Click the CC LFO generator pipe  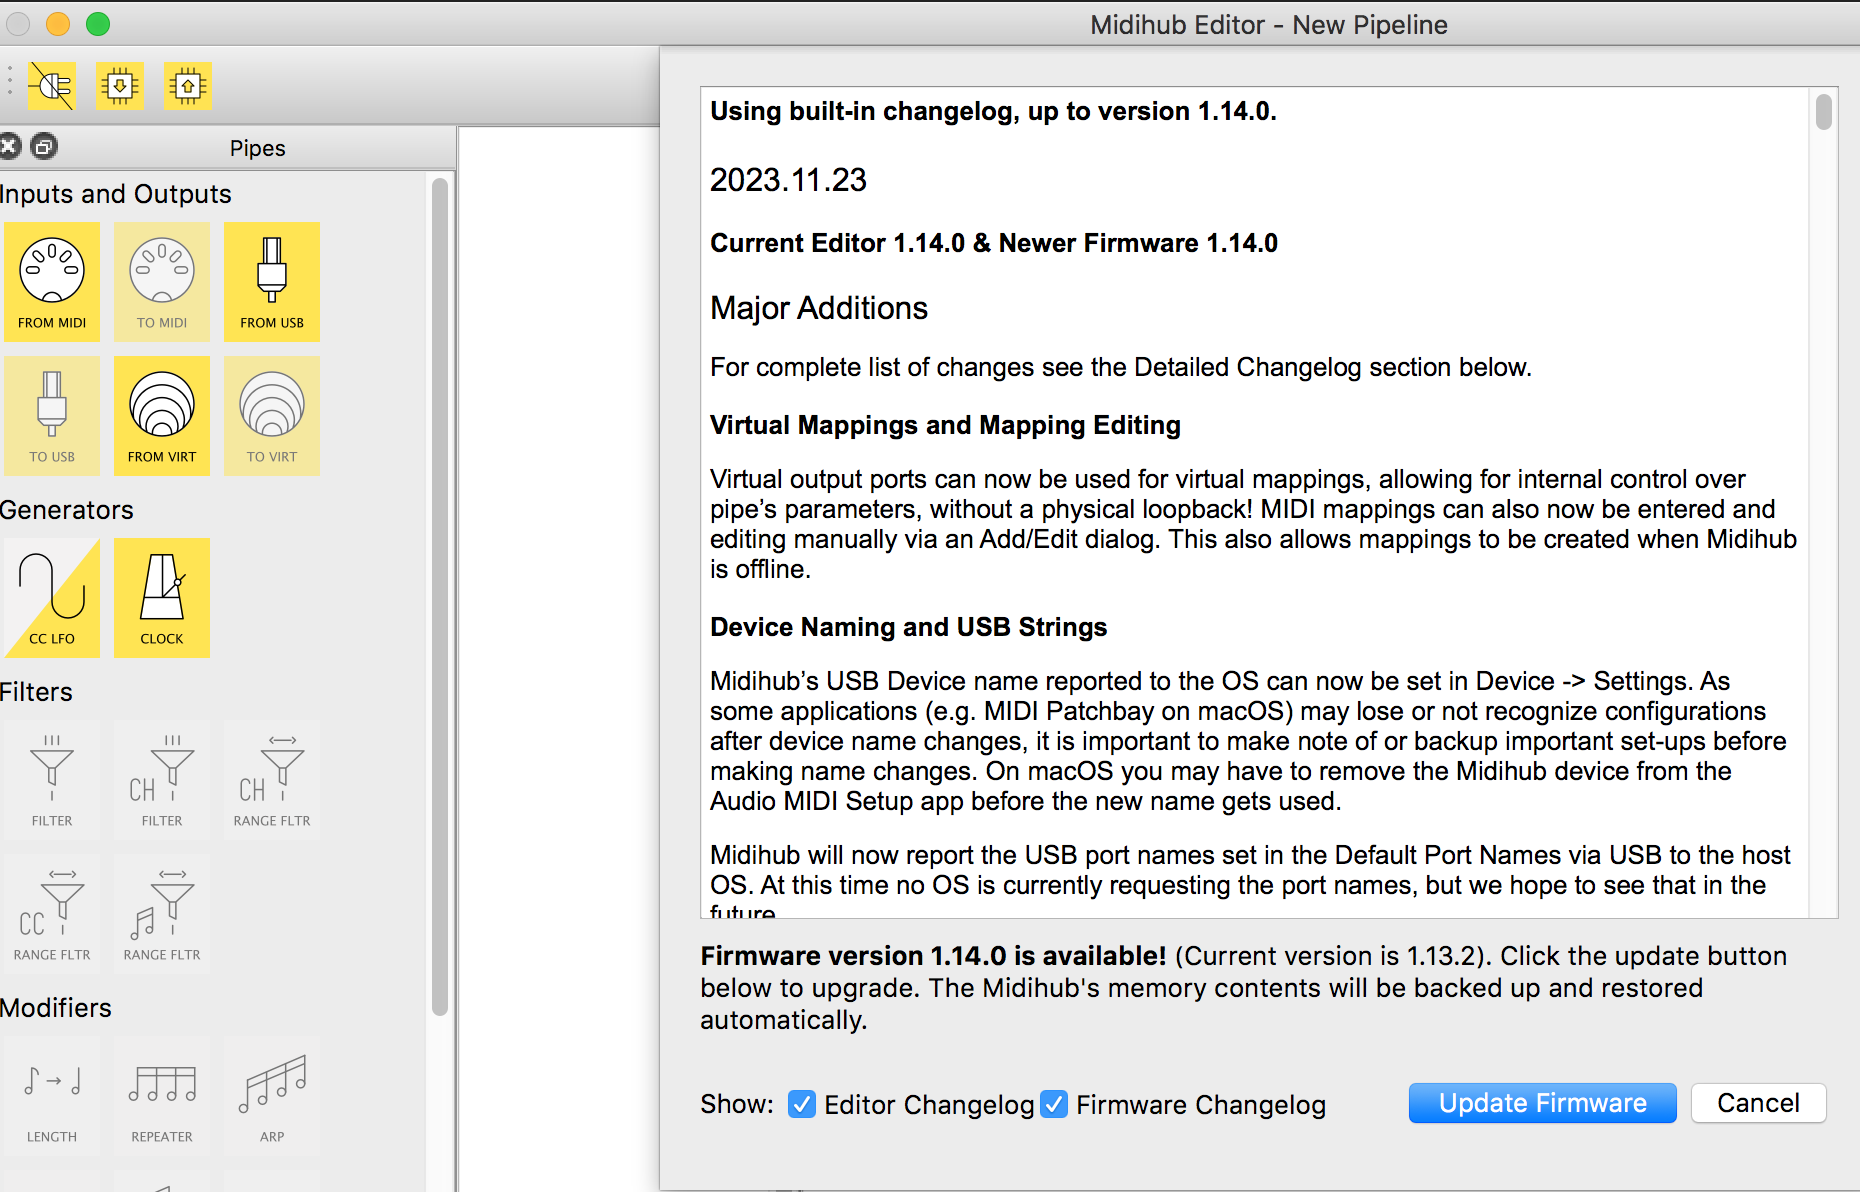[52, 597]
